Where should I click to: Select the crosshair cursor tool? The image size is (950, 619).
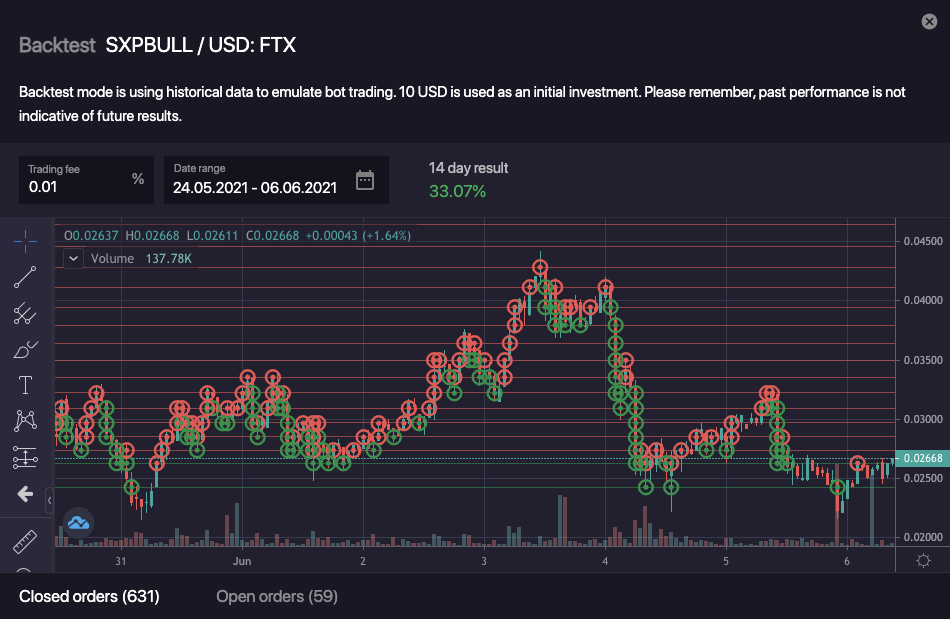pyautogui.click(x=25, y=241)
